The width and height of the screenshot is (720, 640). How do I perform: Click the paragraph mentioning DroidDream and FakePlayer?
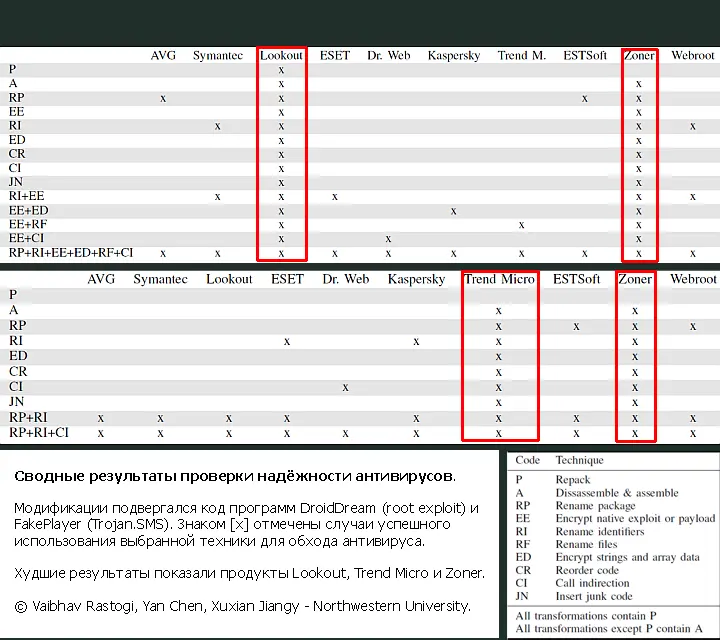tap(246, 525)
